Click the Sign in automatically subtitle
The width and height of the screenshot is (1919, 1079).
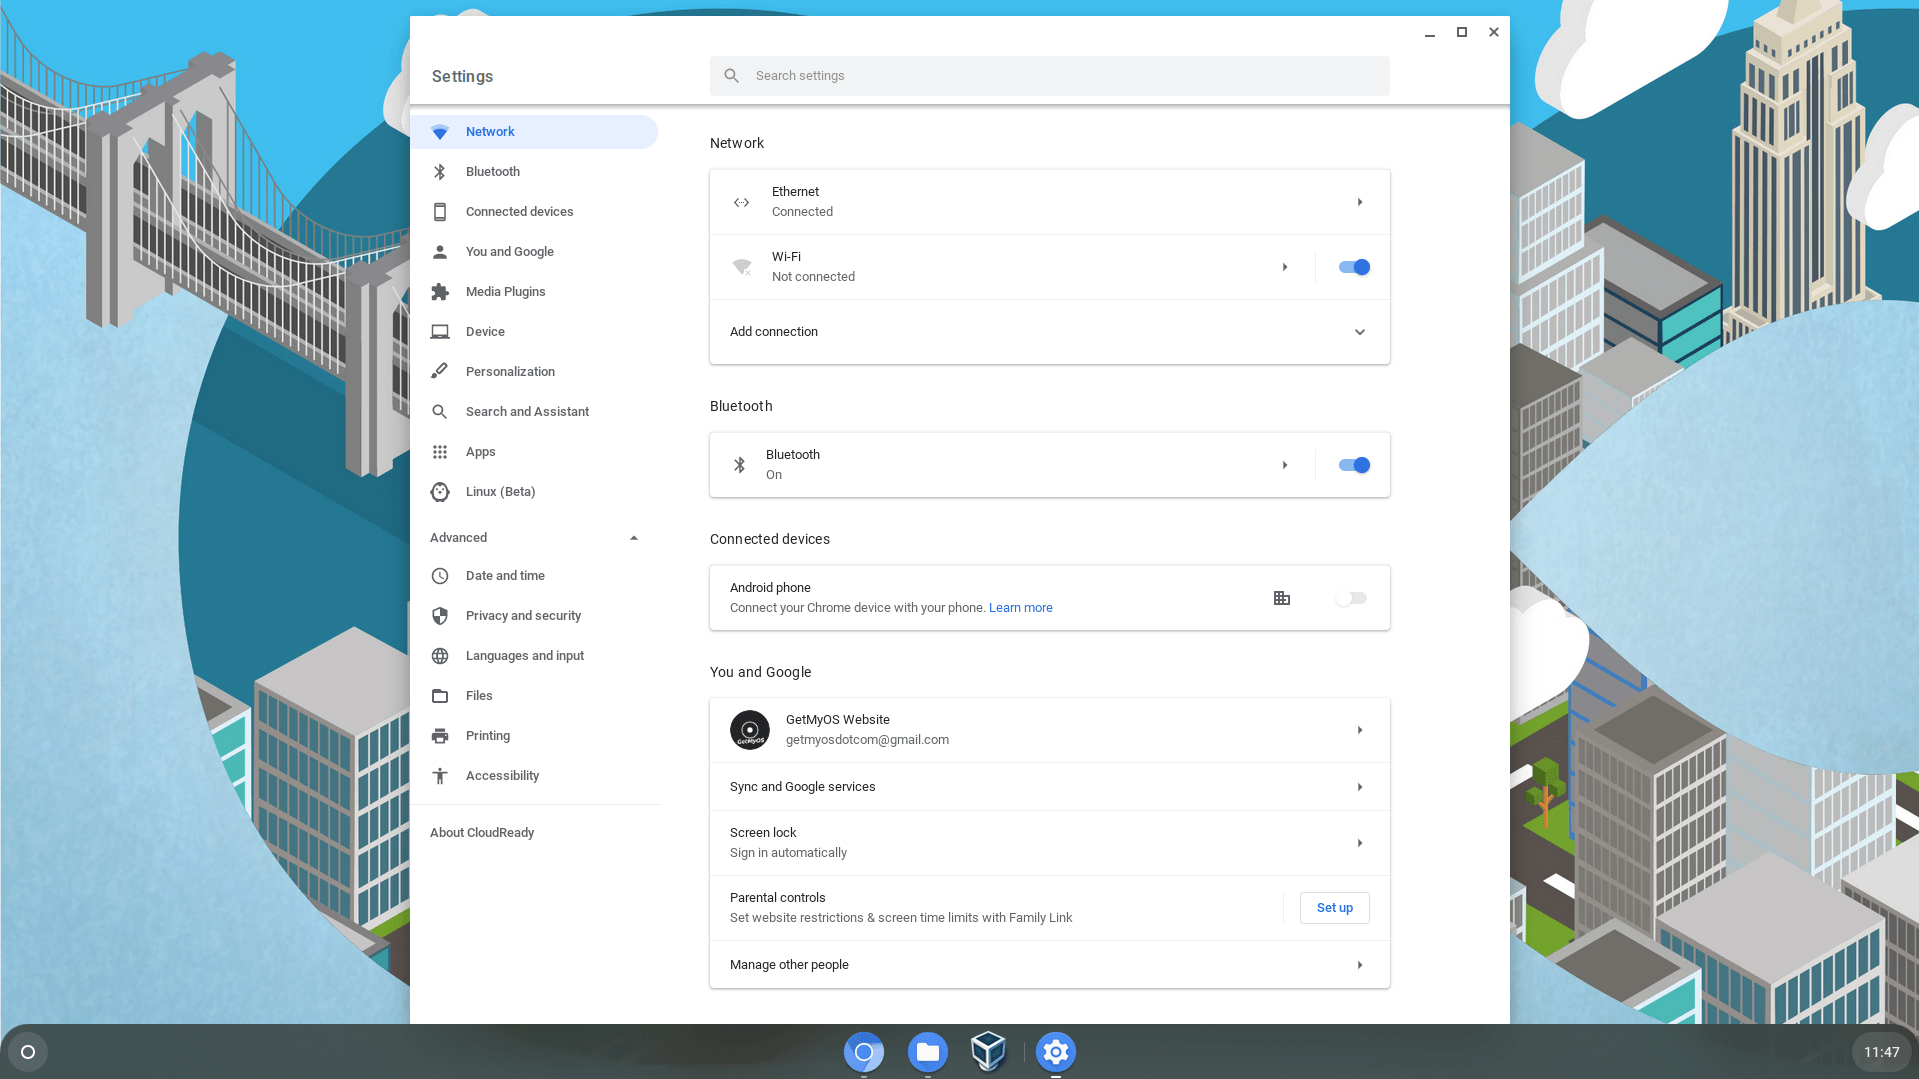pos(788,853)
